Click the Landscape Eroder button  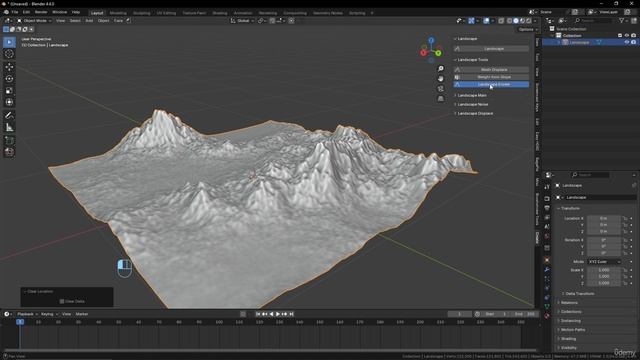click(491, 84)
